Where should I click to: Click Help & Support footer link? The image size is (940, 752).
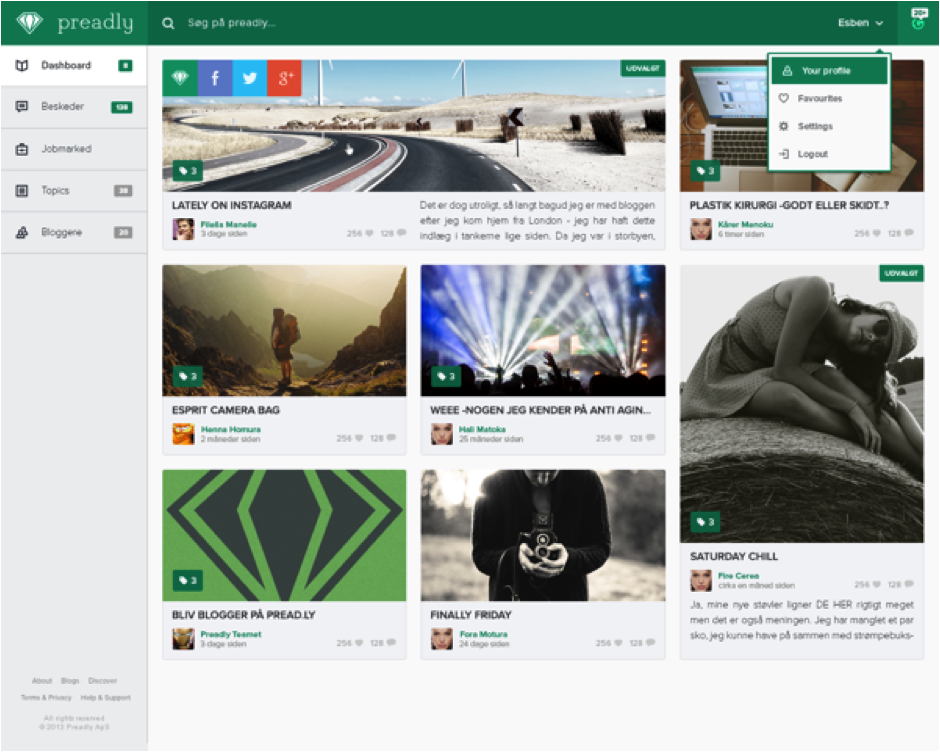[x=105, y=697]
